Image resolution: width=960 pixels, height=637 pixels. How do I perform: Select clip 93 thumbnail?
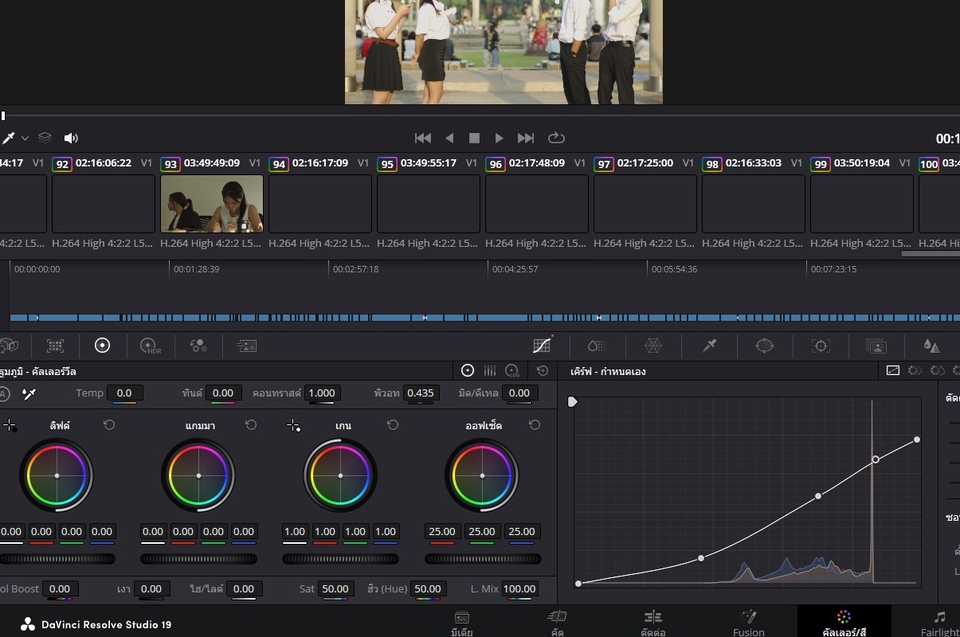(212, 204)
